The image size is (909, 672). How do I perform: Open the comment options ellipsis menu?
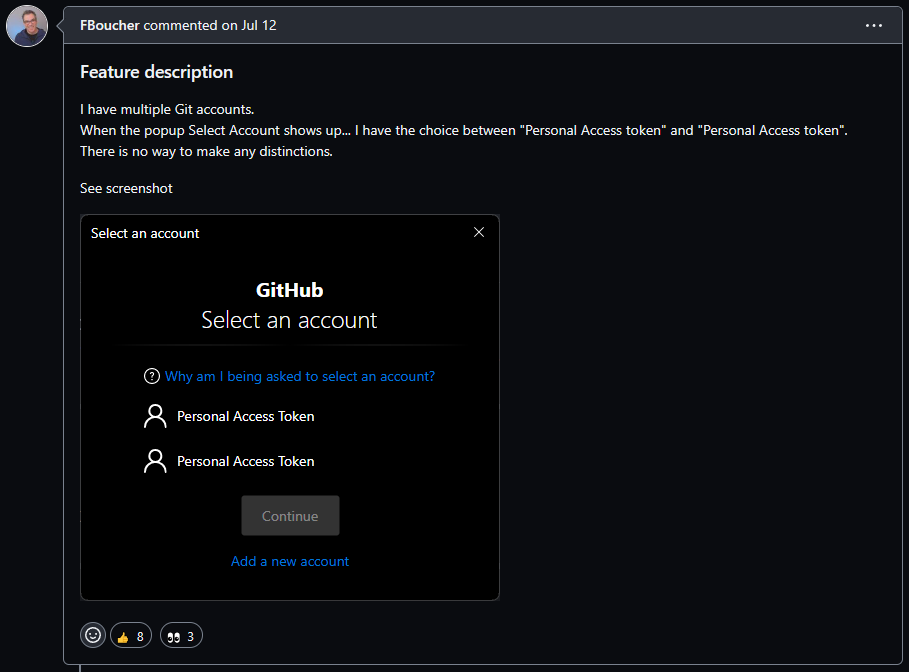coord(874,26)
